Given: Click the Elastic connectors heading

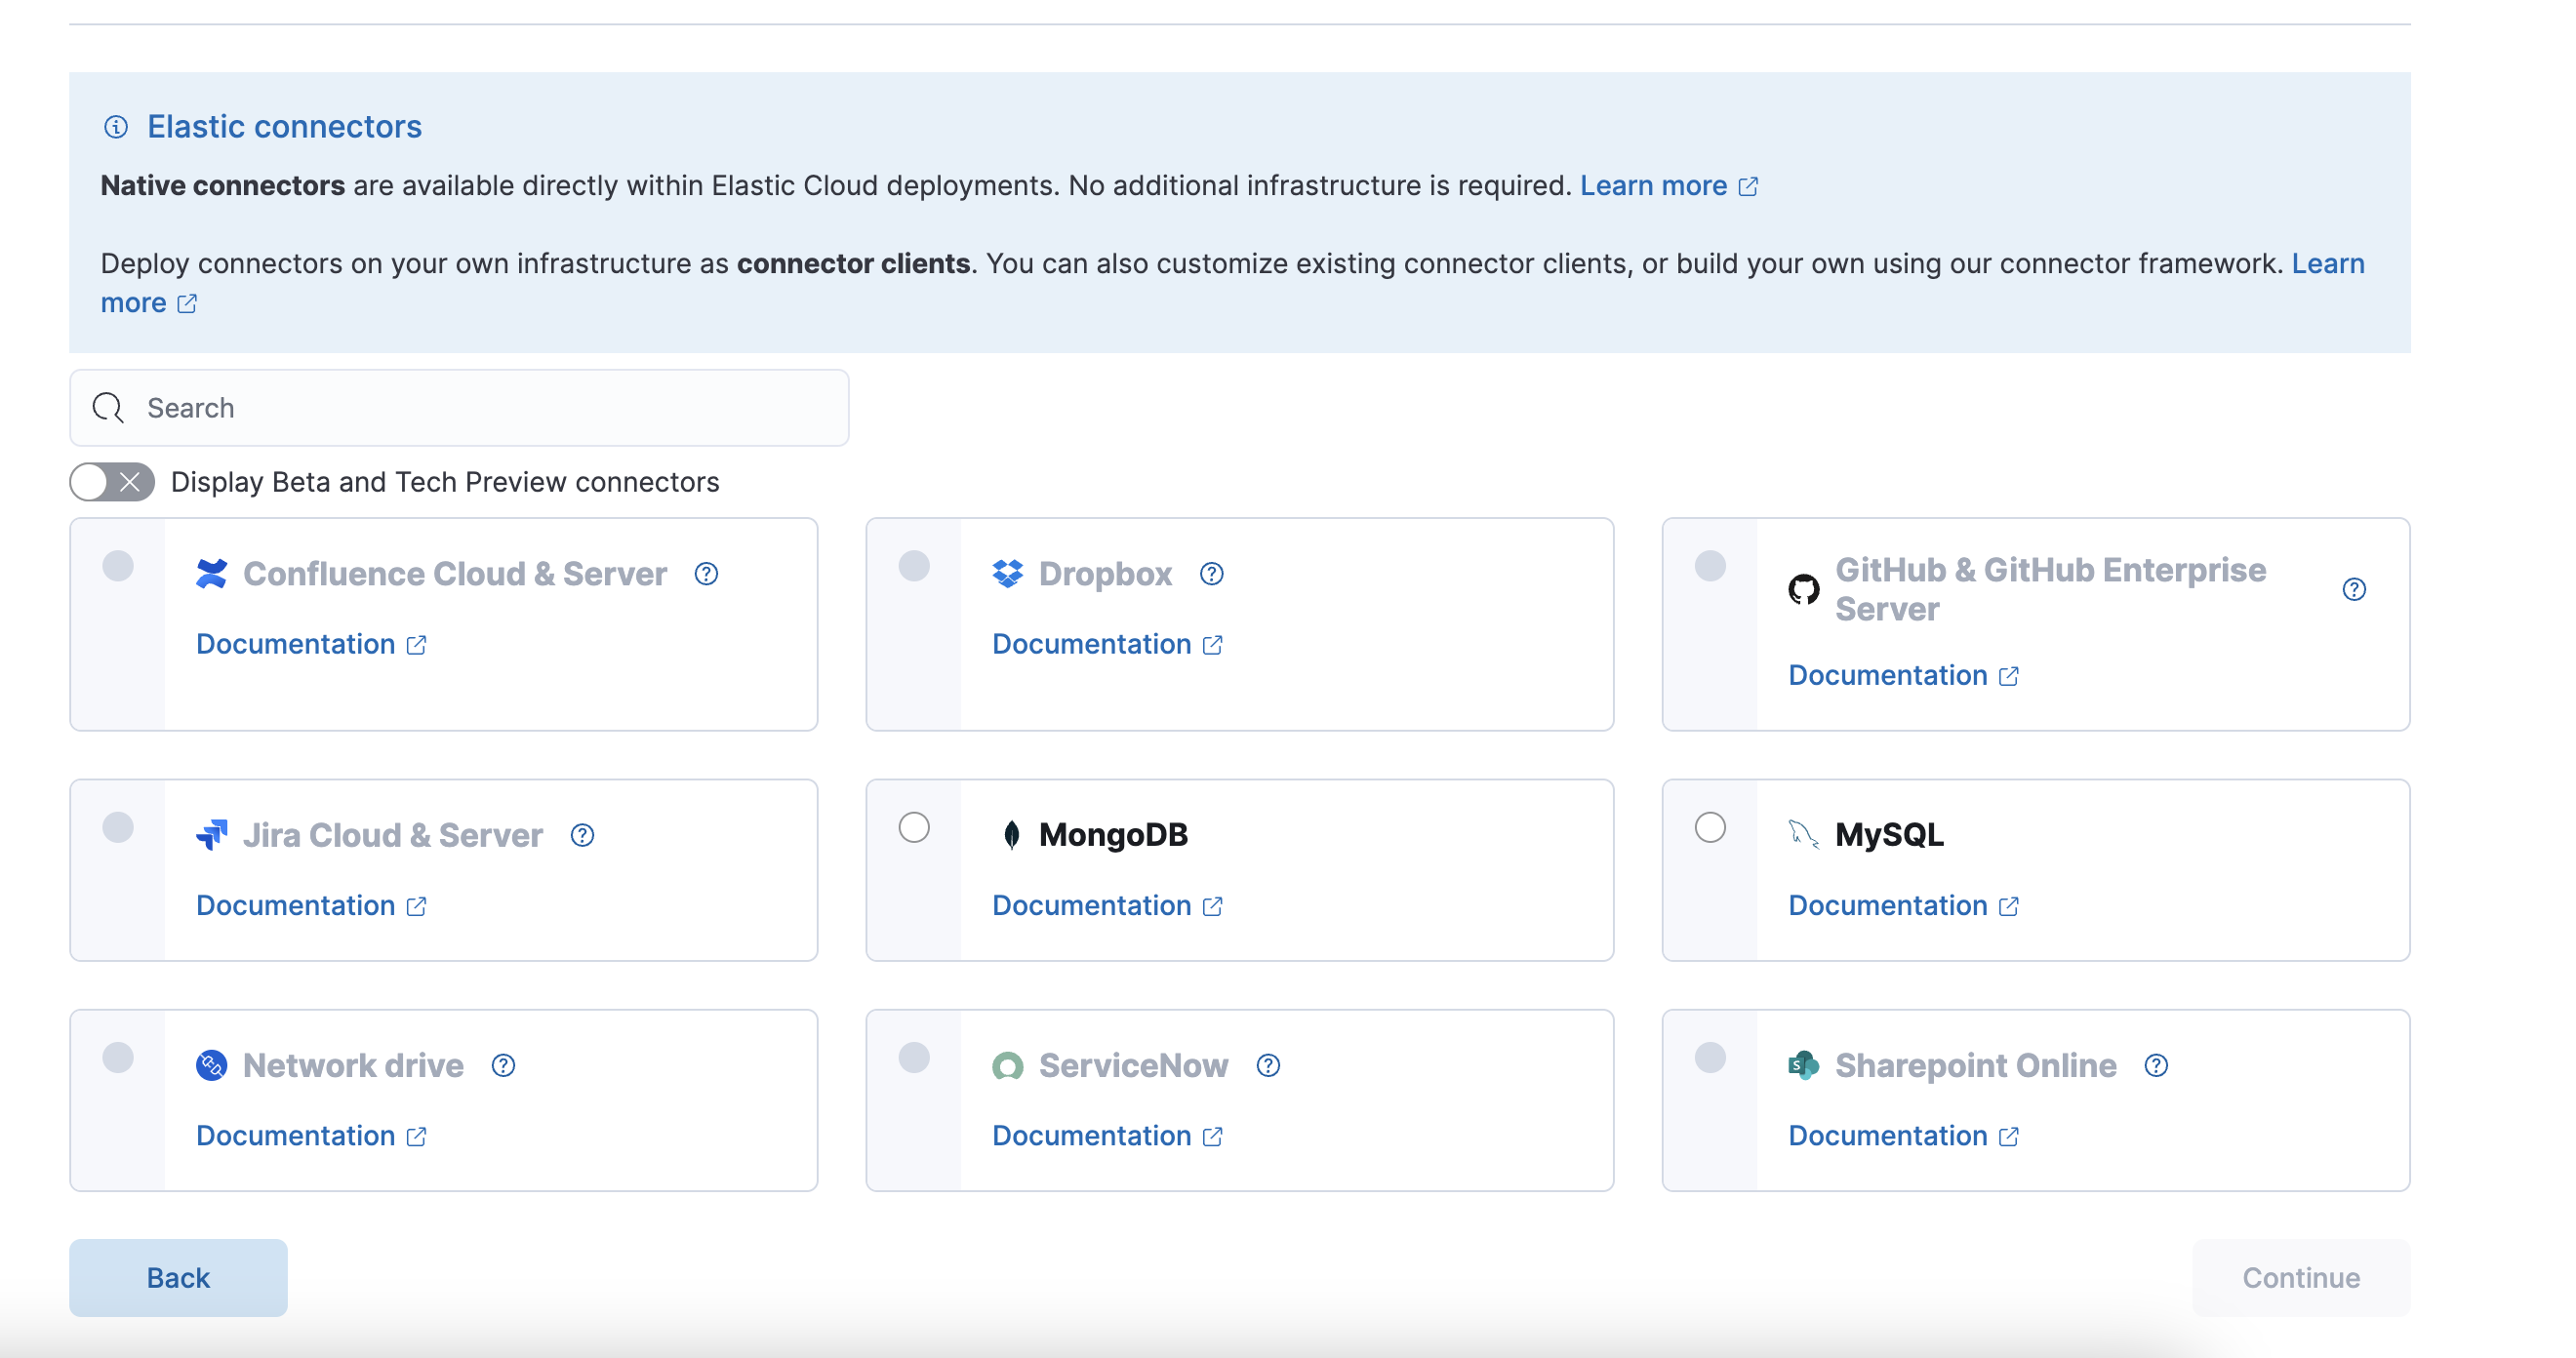Looking at the screenshot, I should tap(284, 127).
